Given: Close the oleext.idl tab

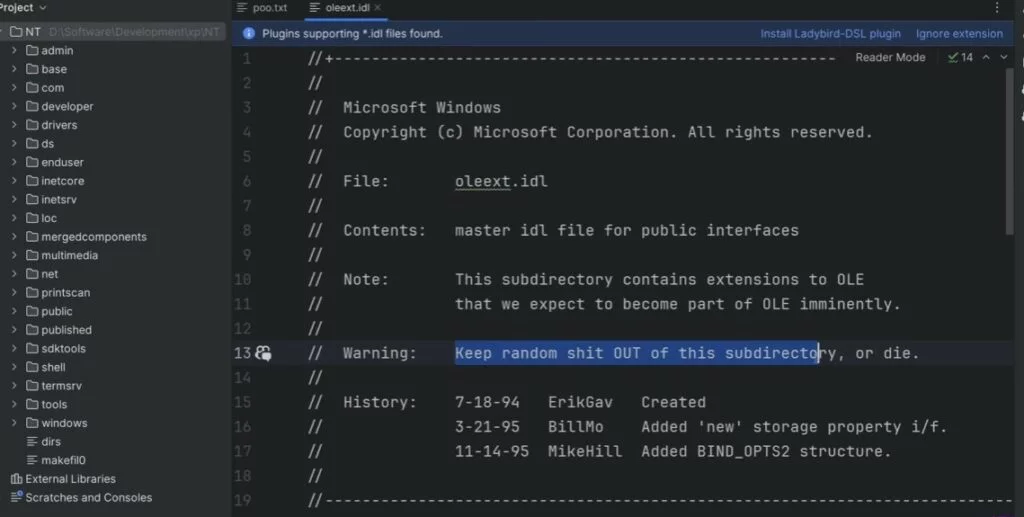Looking at the screenshot, I should point(378,8).
